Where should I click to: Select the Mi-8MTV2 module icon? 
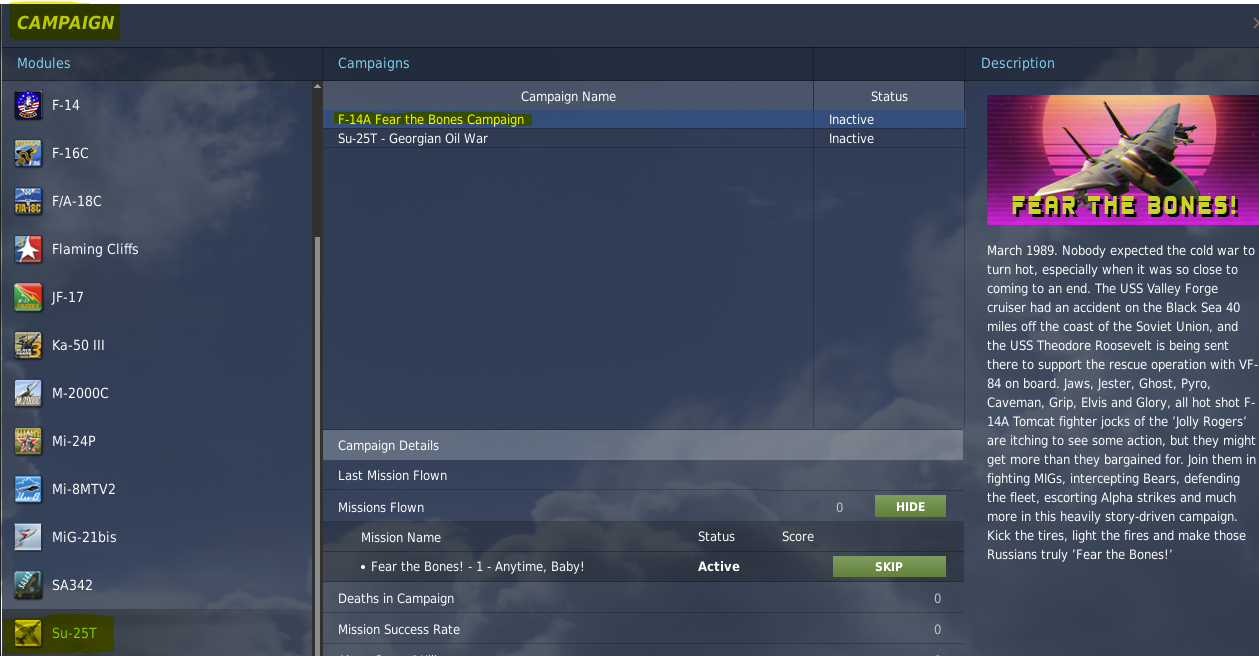pos(28,489)
